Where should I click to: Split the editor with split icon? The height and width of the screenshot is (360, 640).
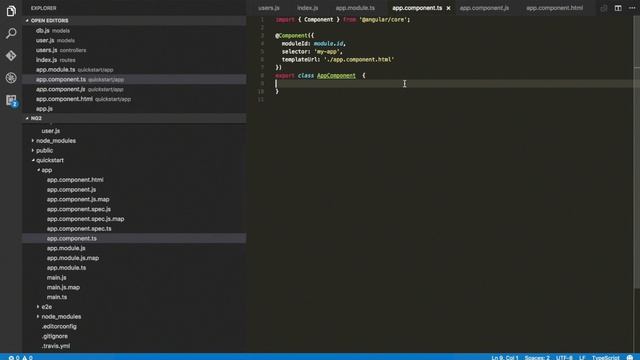tap(618, 8)
